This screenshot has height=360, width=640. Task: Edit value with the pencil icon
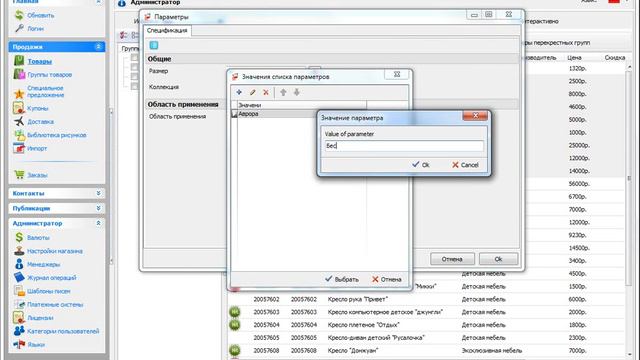click(x=253, y=92)
